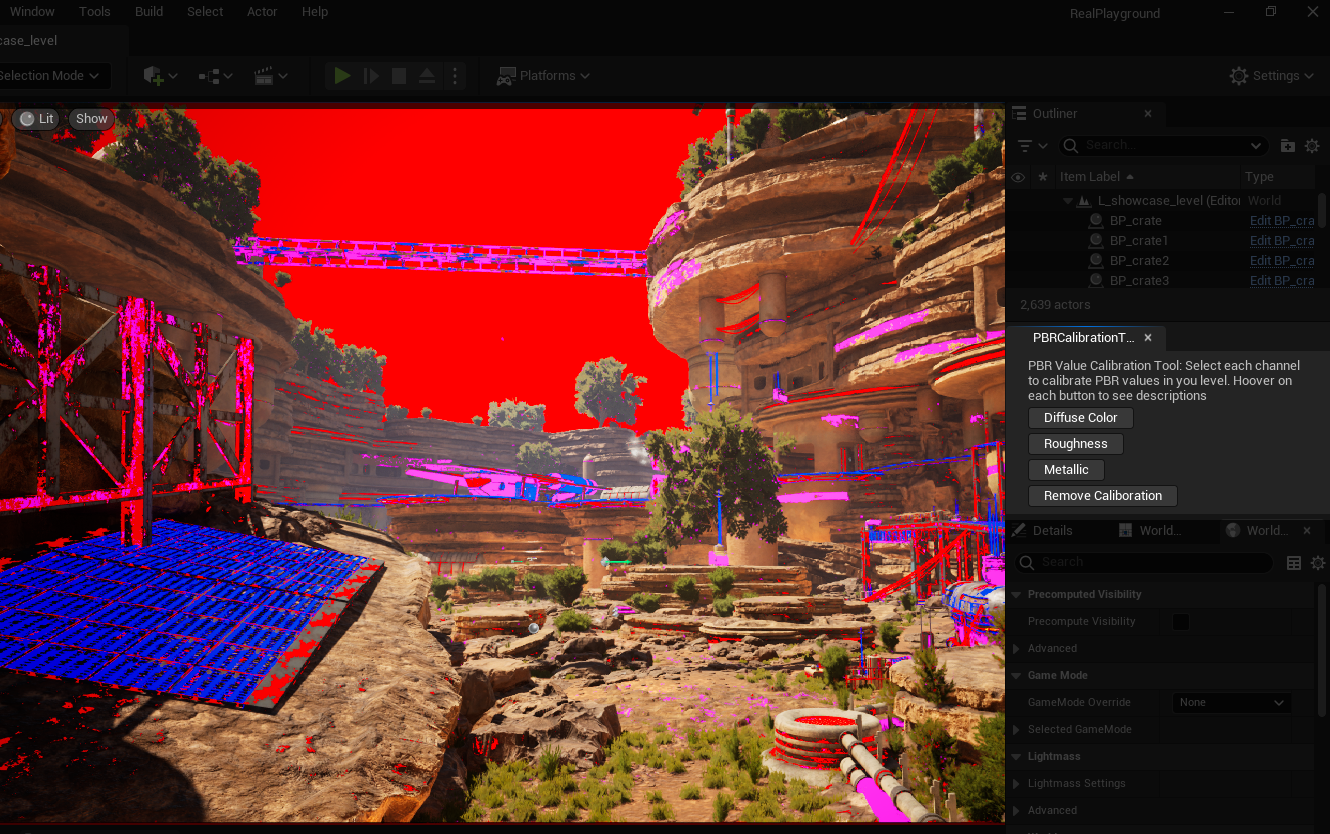Expand Advanced under Lightmass
This screenshot has height=834, width=1330.
pyautogui.click(x=1017, y=811)
